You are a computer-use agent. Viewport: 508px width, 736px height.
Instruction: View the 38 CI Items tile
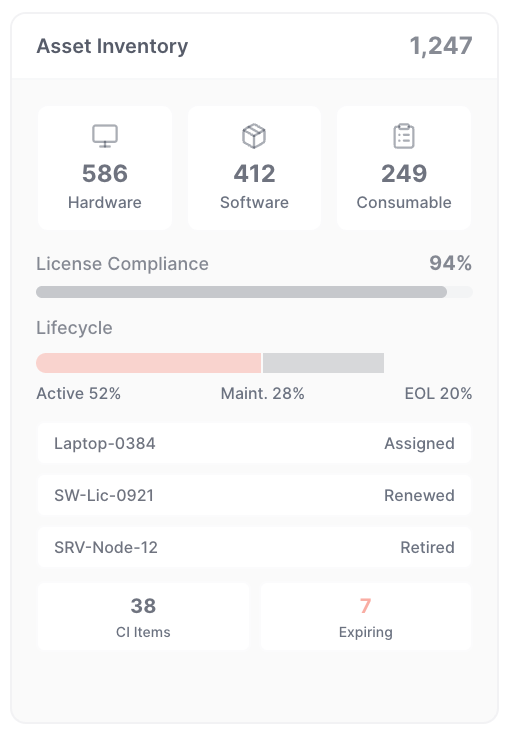coord(143,616)
